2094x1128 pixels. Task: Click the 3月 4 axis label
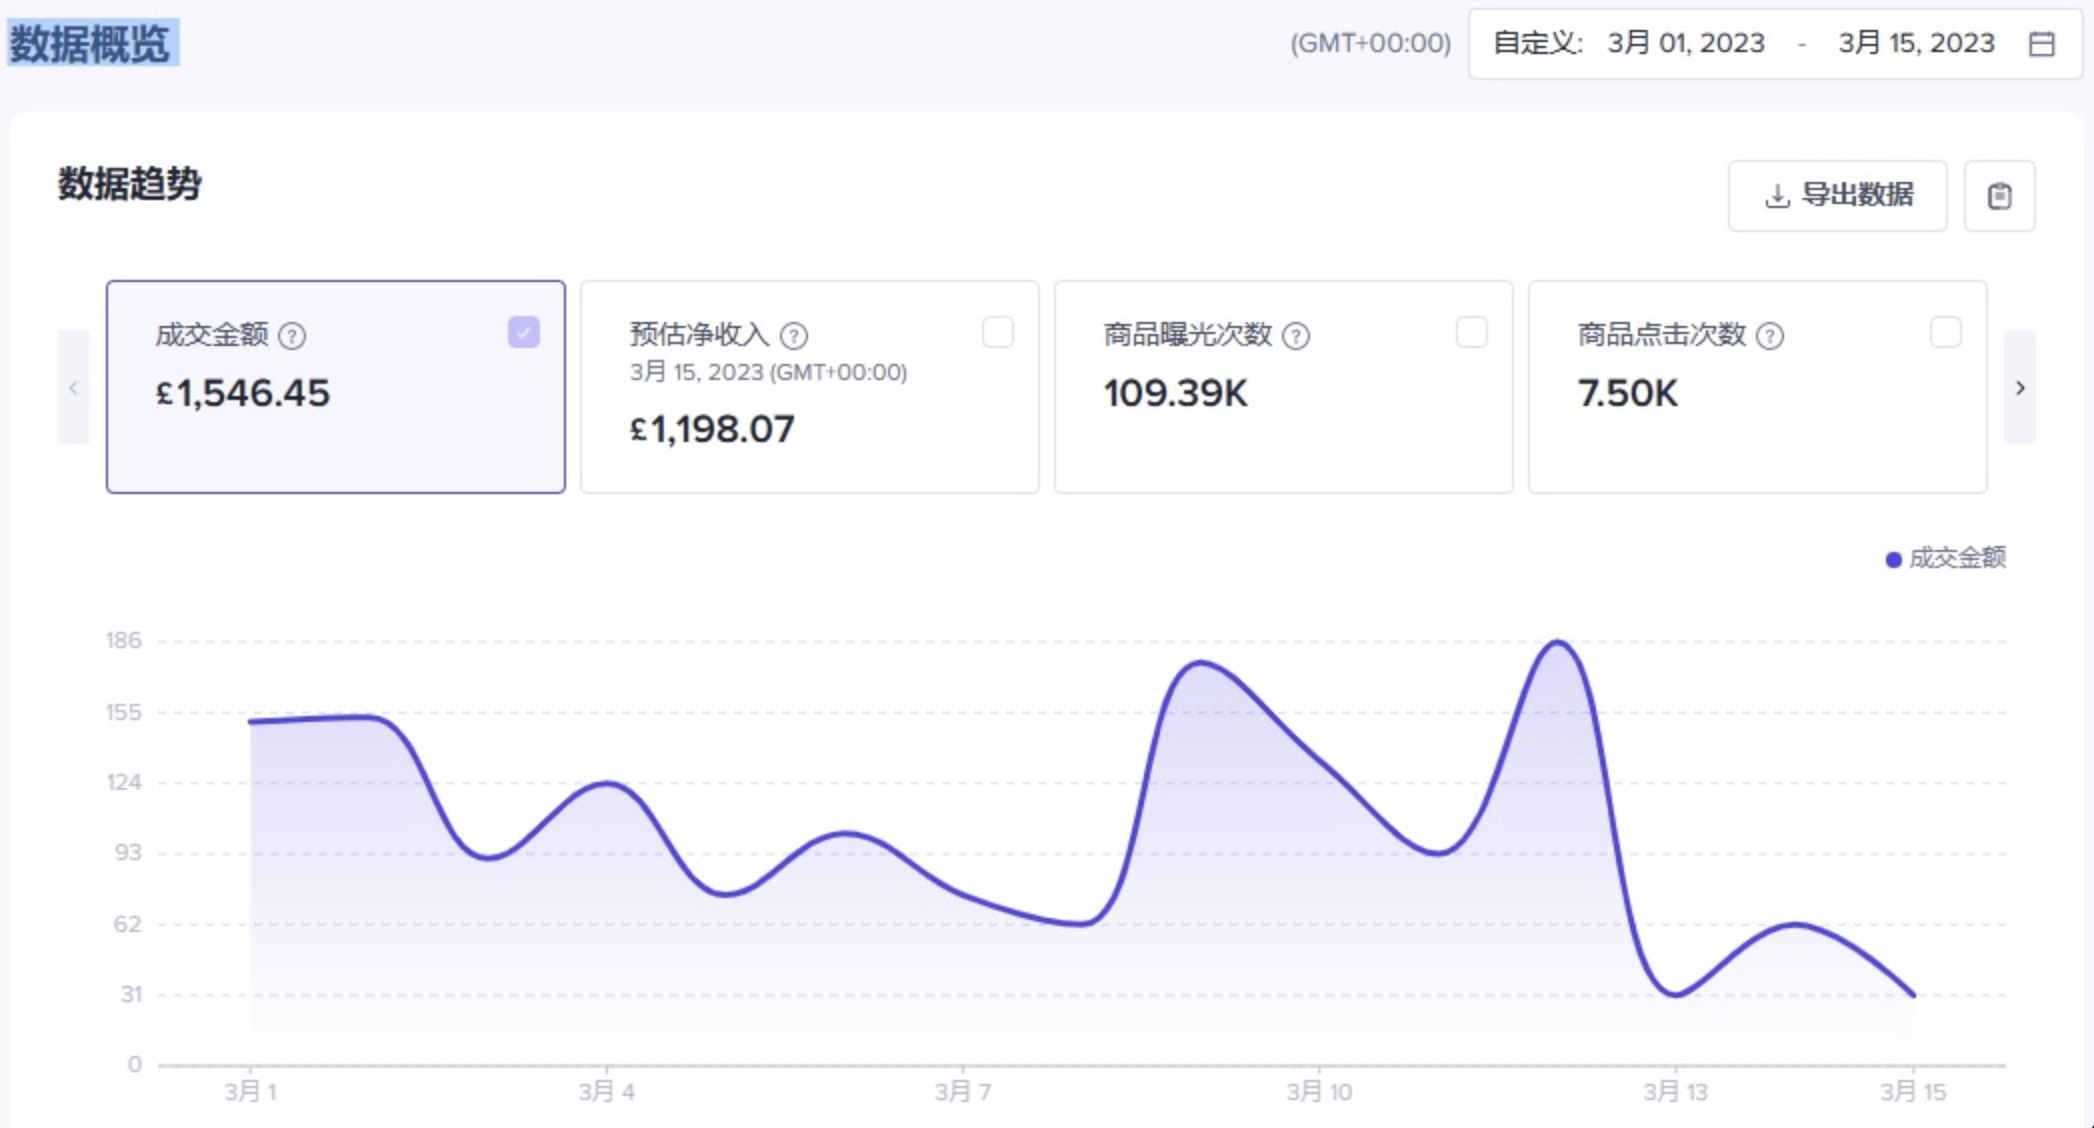click(x=606, y=1091)
